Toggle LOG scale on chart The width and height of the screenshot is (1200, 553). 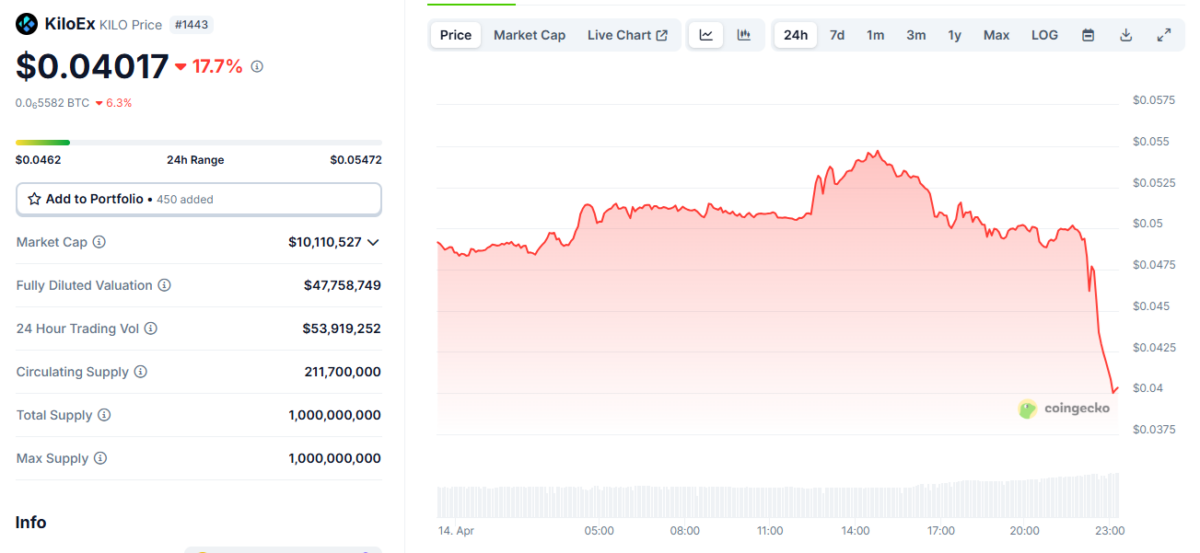click(x=1044, y=35)
